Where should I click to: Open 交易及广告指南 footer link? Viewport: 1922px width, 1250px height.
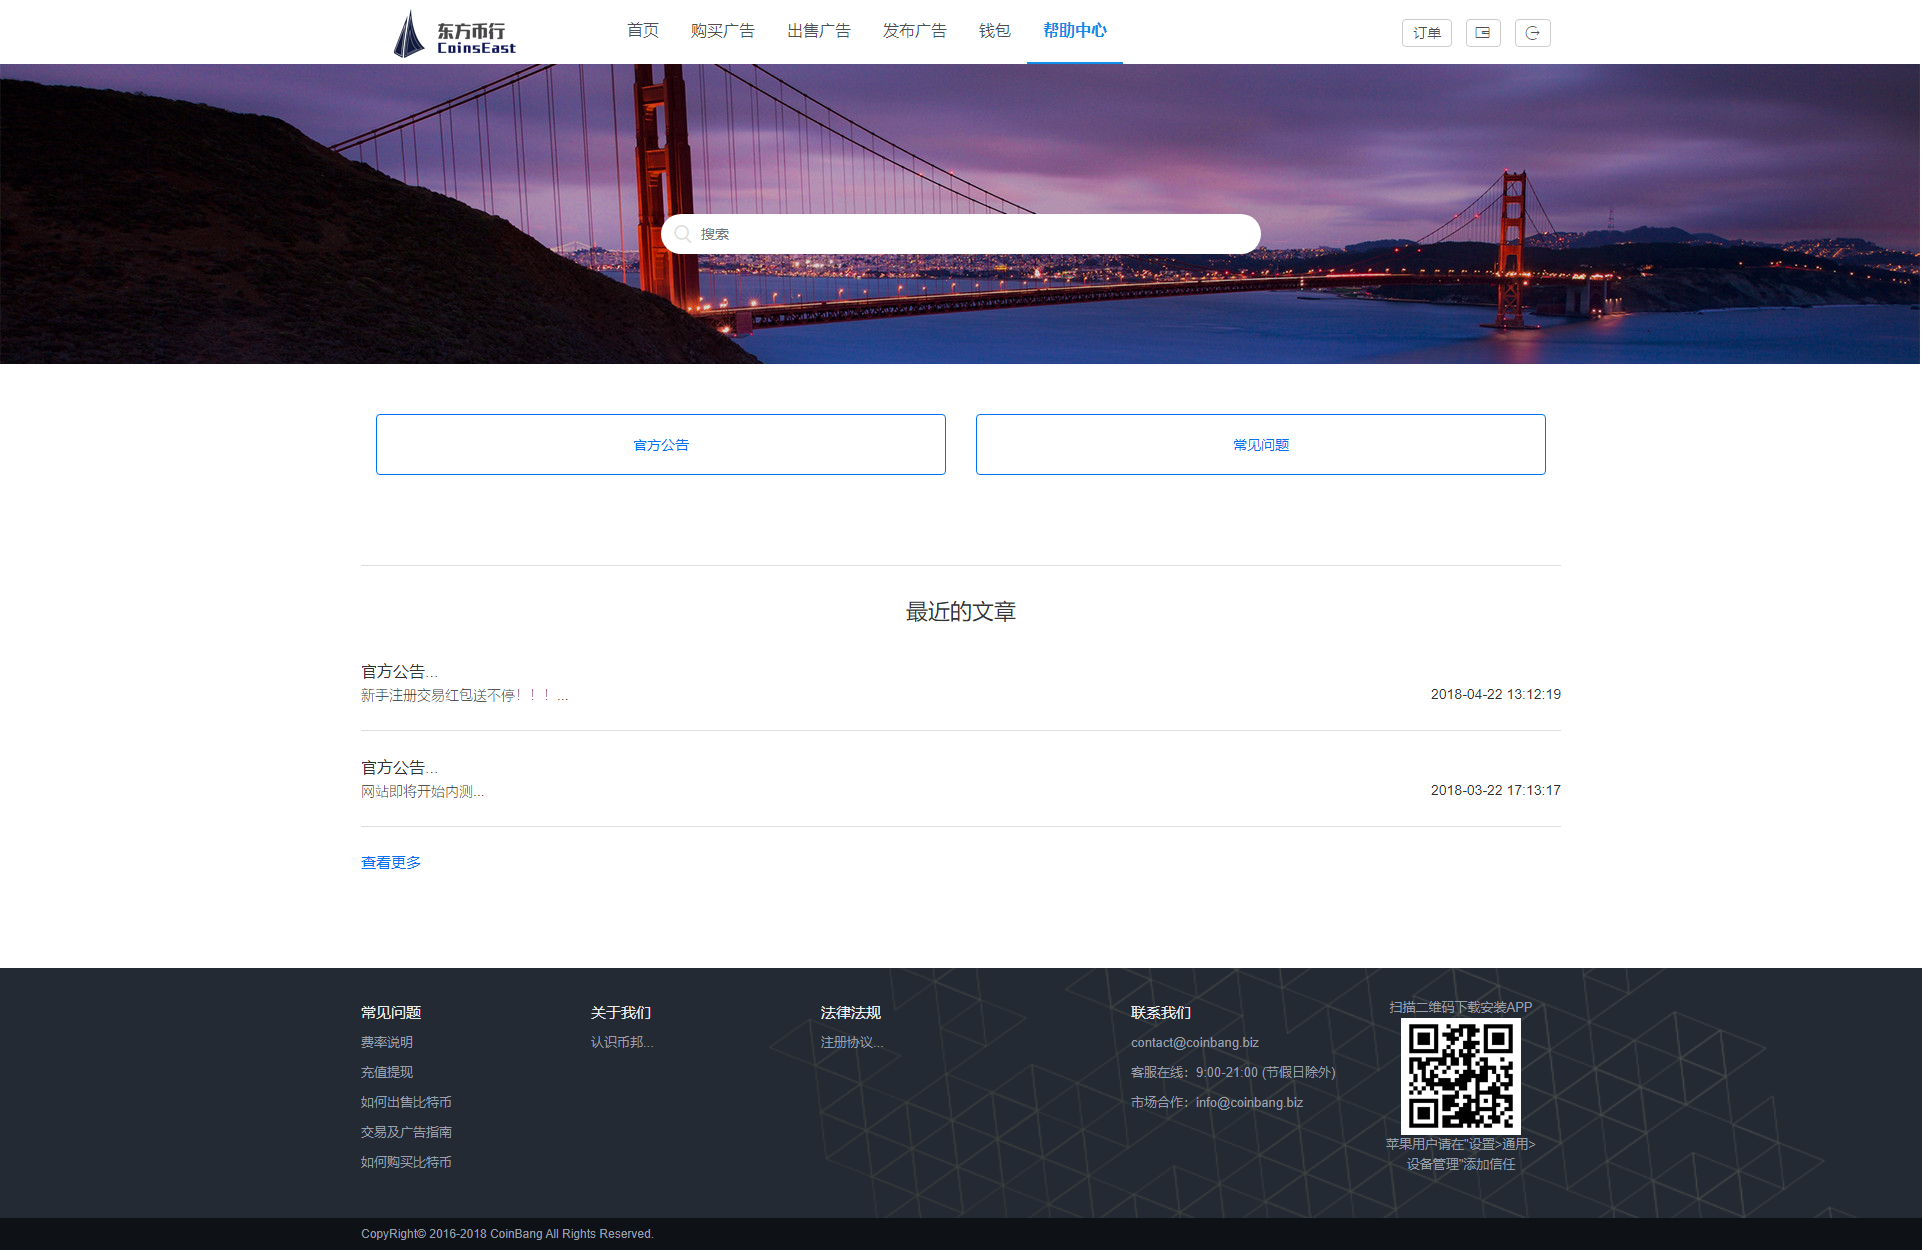coord(406,1132)
